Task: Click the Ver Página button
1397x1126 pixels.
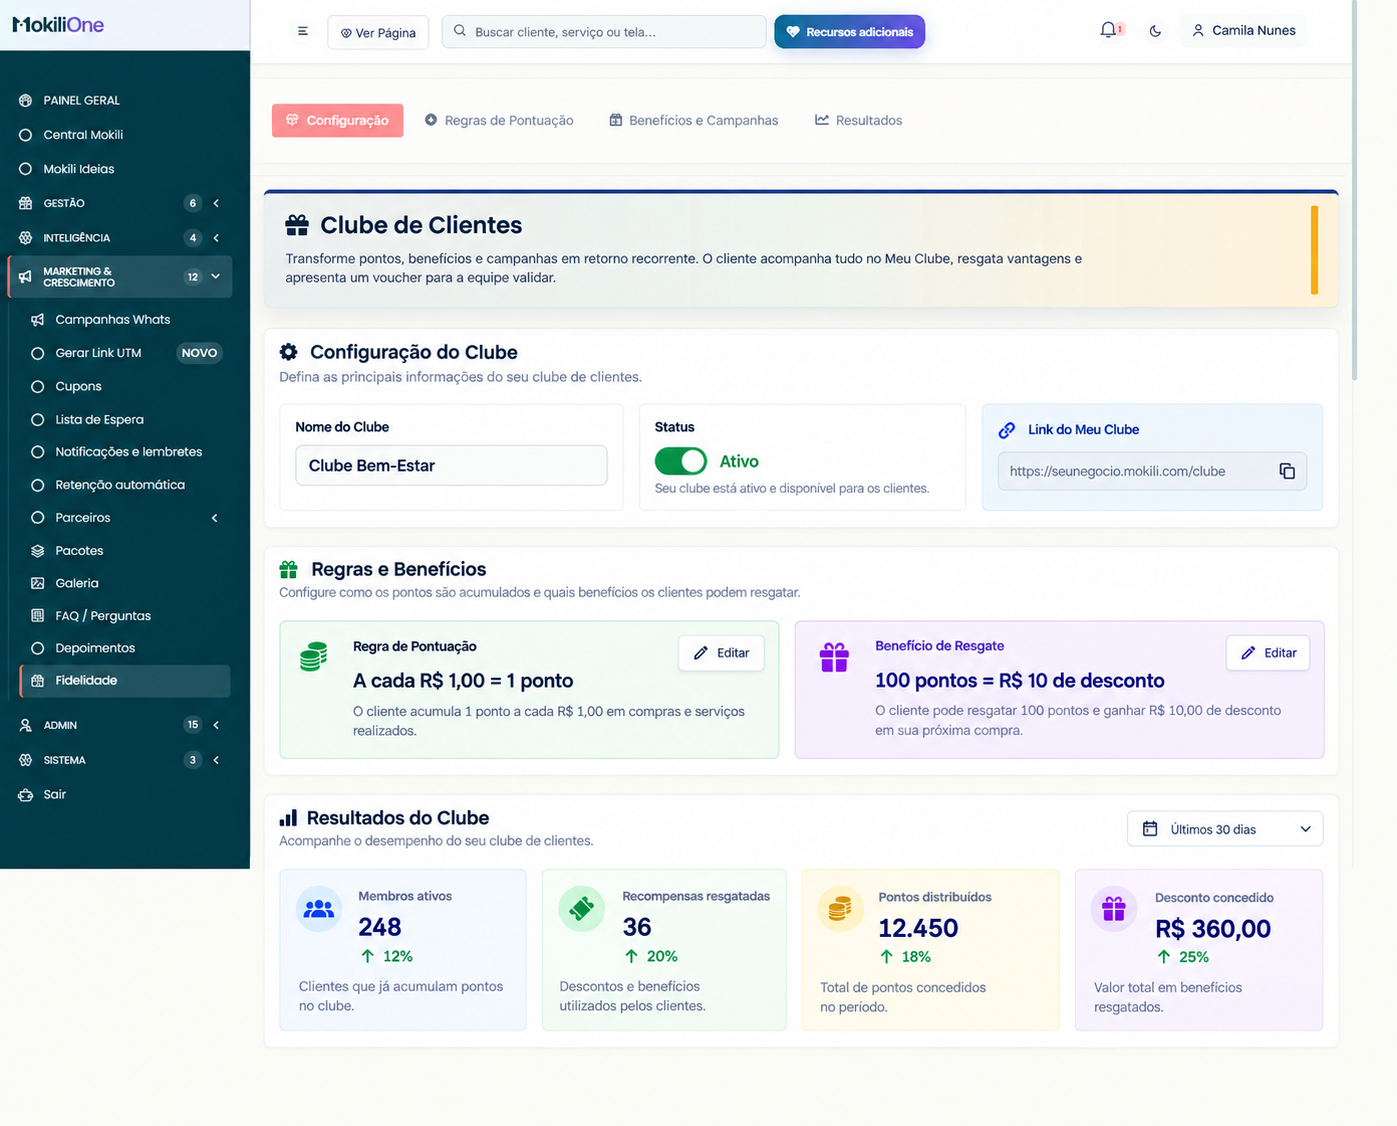Action: pyautogui.click(x=378, y=32)
